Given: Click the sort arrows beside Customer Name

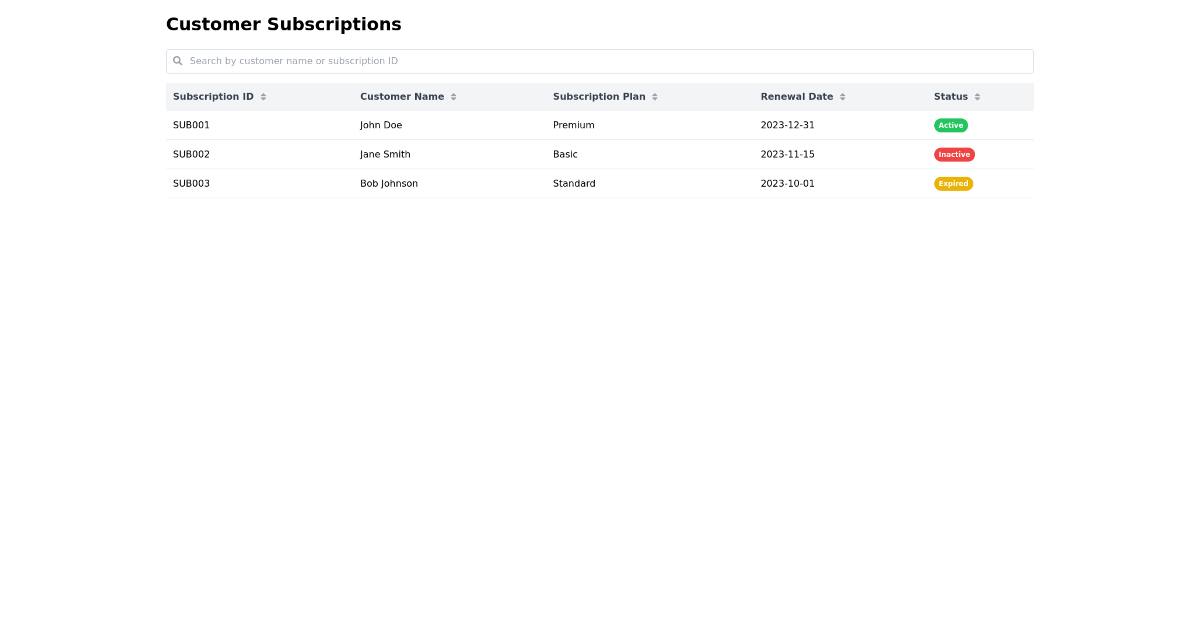Looking at the screenshot, I should 453,96.
